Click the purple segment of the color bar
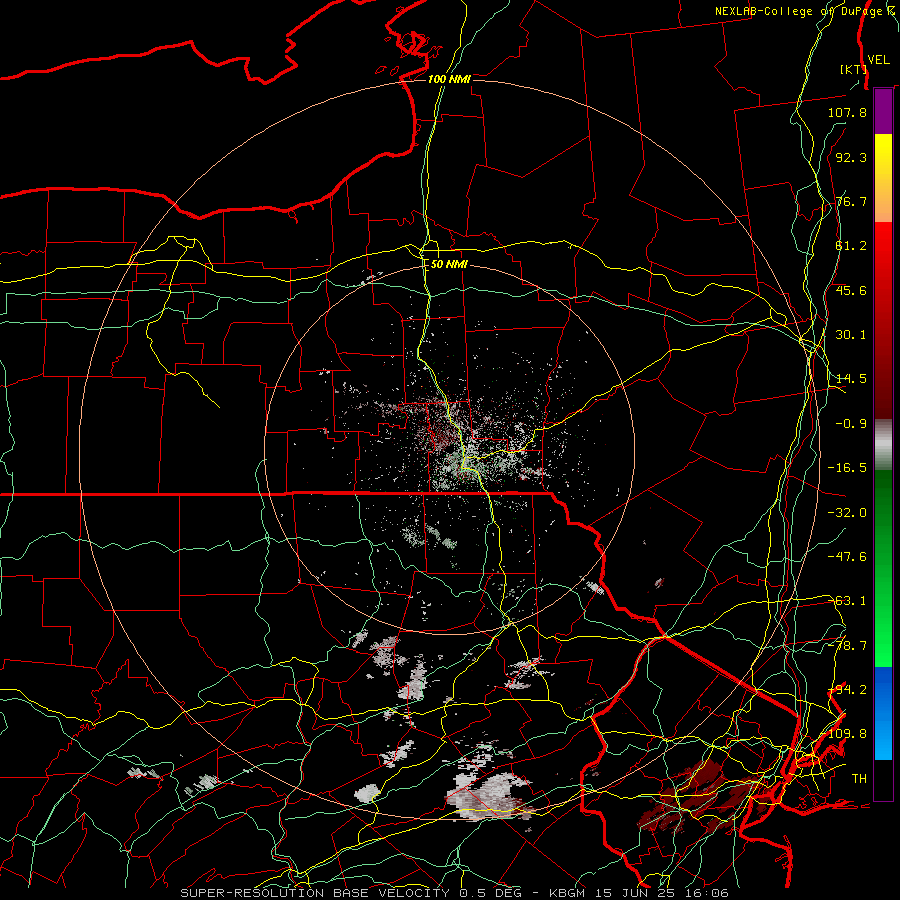This screenshot has width=900, height=900. [883, 111]
